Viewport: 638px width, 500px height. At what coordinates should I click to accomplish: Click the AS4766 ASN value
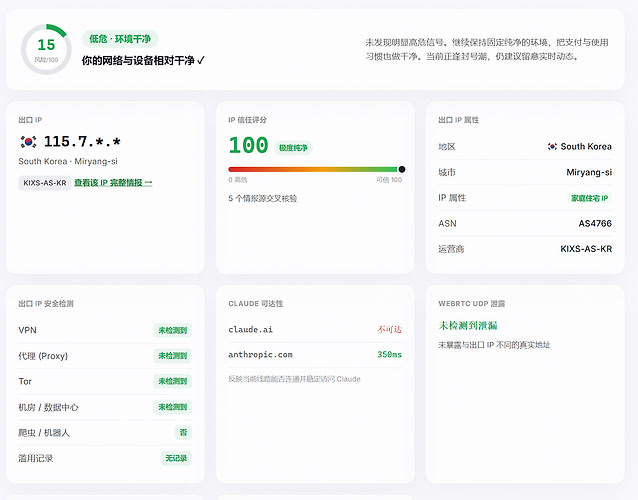(595, 223)
